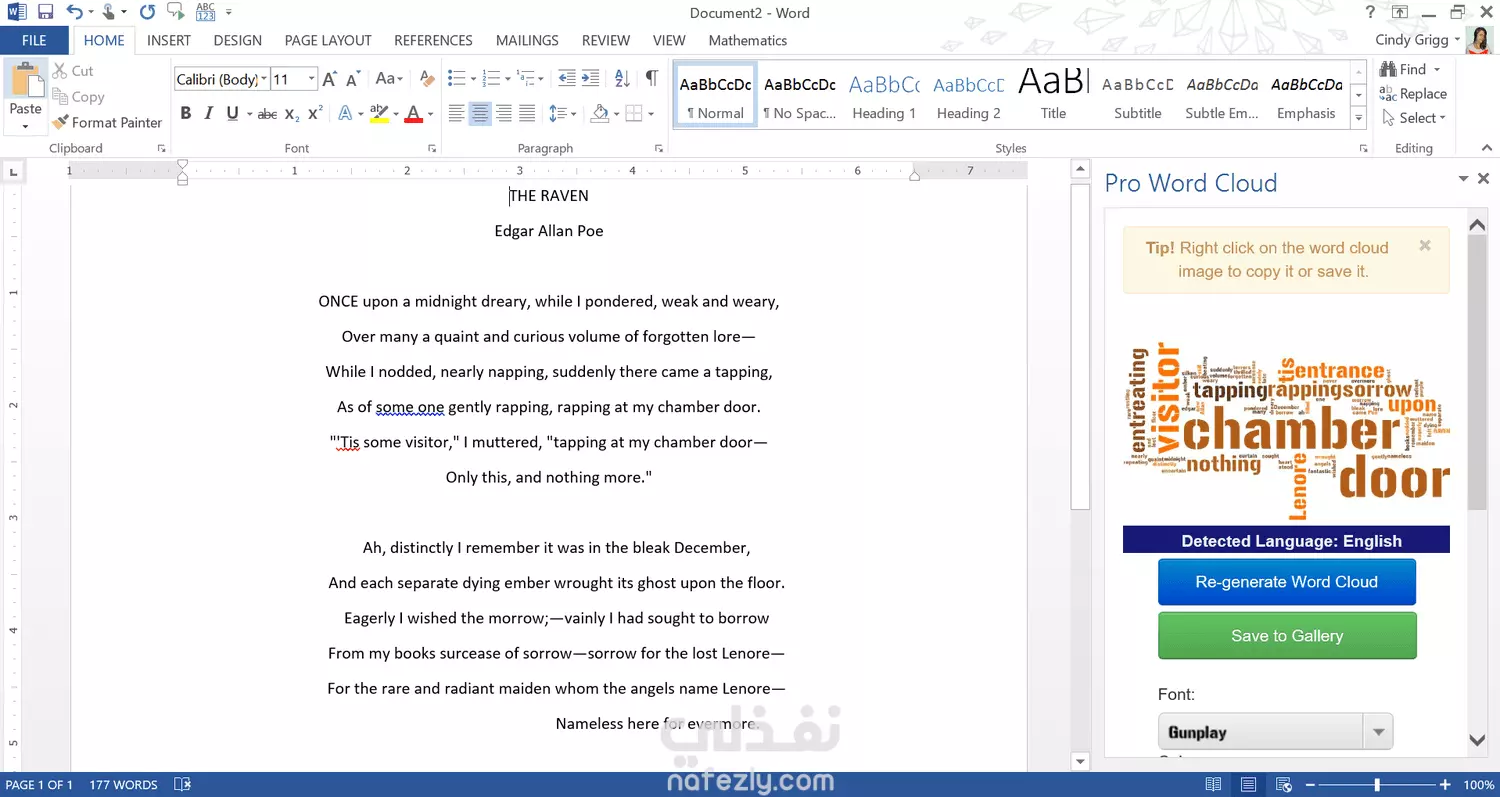Apply the Title style
The width and height of the screenshot is (1500, 797).
(1053, 94)
